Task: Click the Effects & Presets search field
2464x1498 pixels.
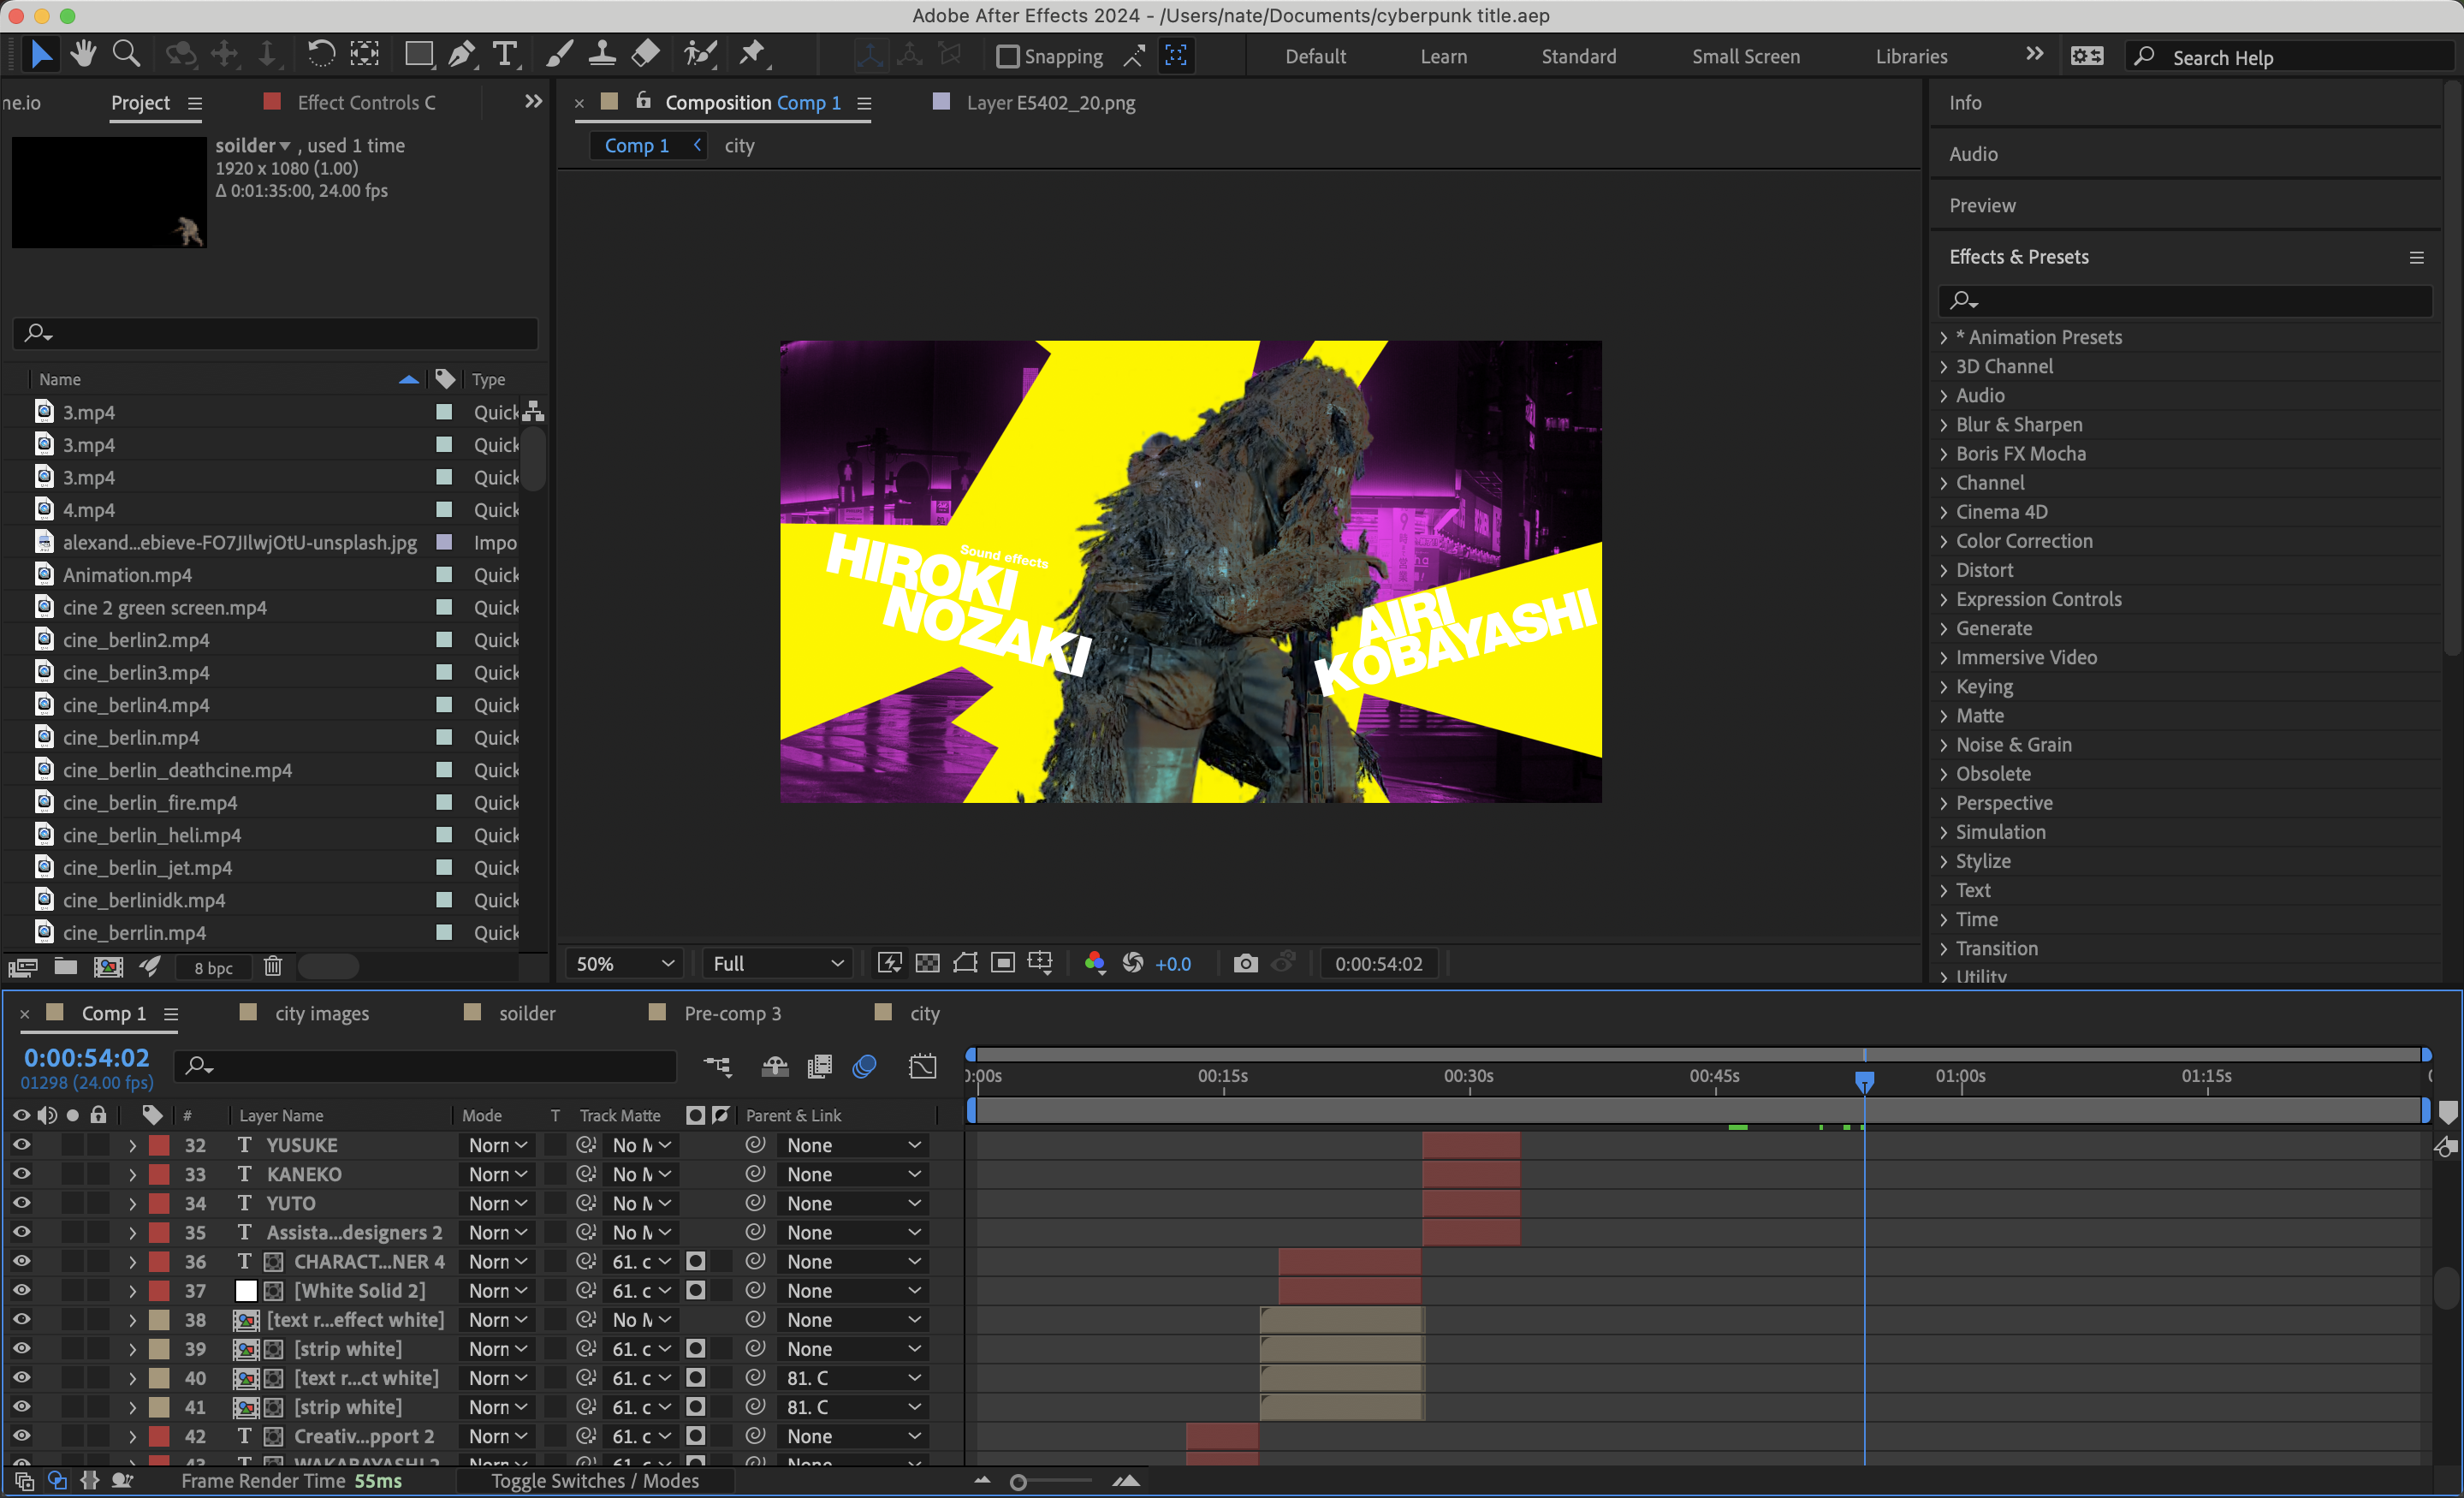Action: click(x=2185, y=300)
